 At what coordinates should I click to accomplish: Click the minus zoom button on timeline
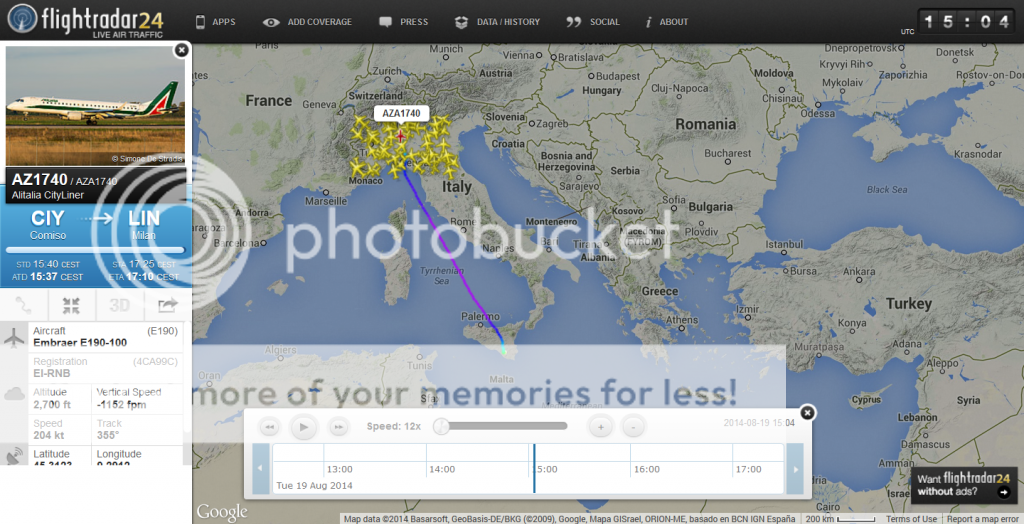[x=633, y=427]
